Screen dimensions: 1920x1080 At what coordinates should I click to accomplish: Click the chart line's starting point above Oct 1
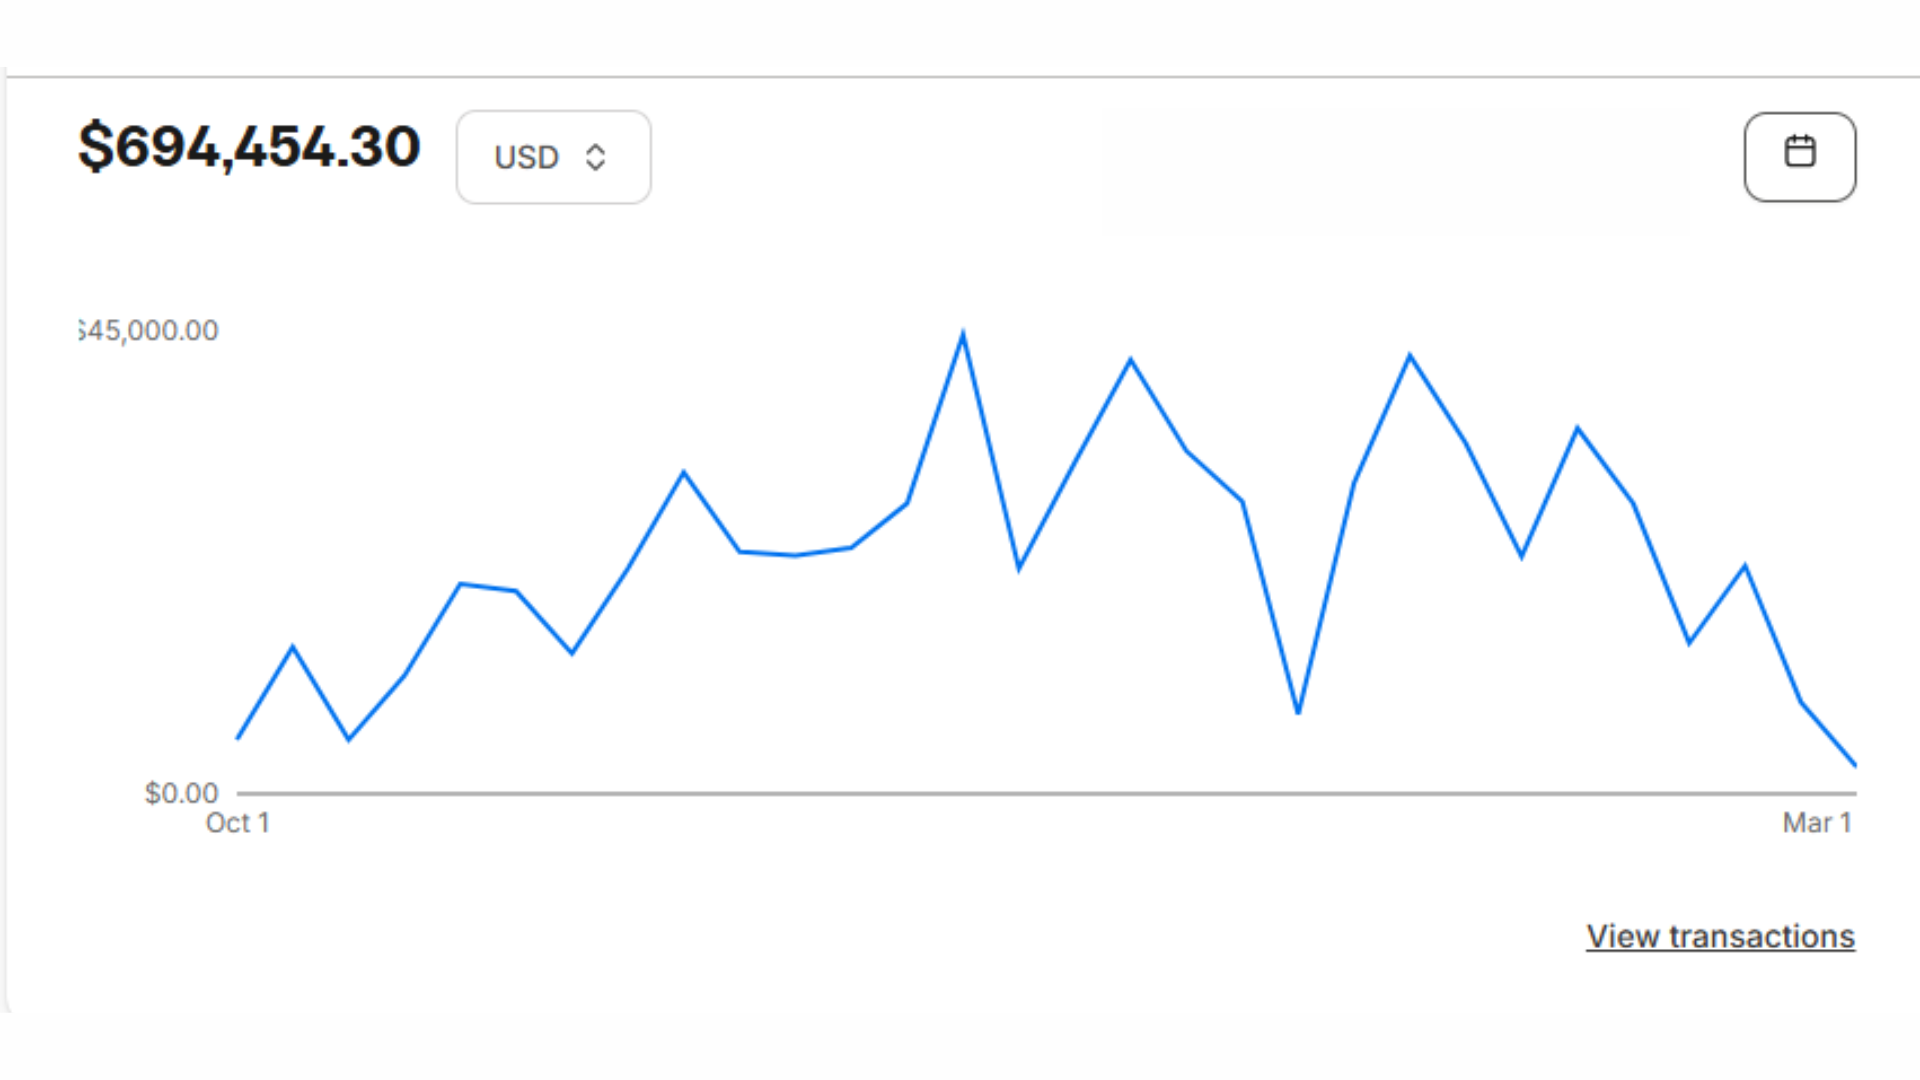click(238, 738)
